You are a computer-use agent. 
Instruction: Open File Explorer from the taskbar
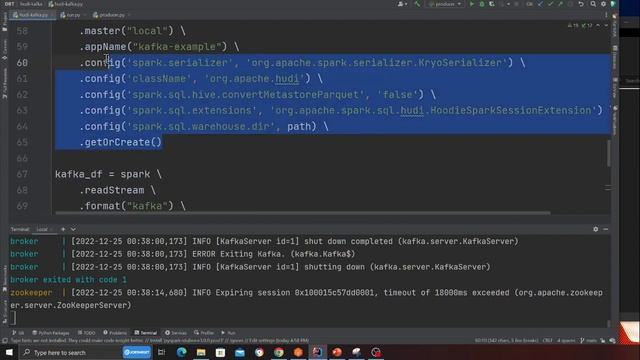pyautogui.click(x=201, y=352)
